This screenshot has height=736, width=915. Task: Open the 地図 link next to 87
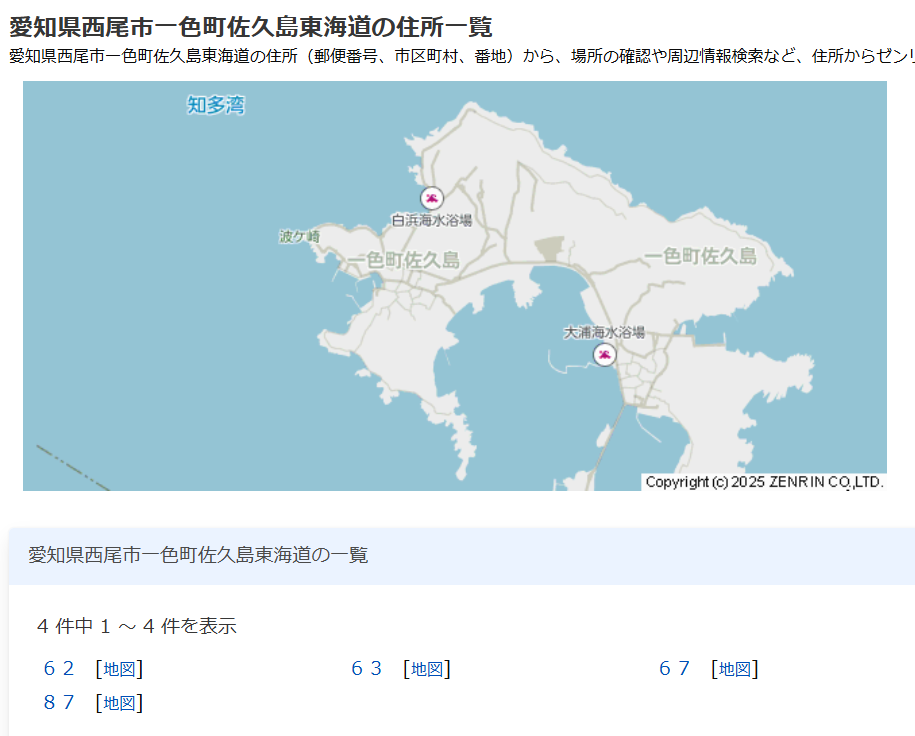pyautogui.click(x=120, y=703)
